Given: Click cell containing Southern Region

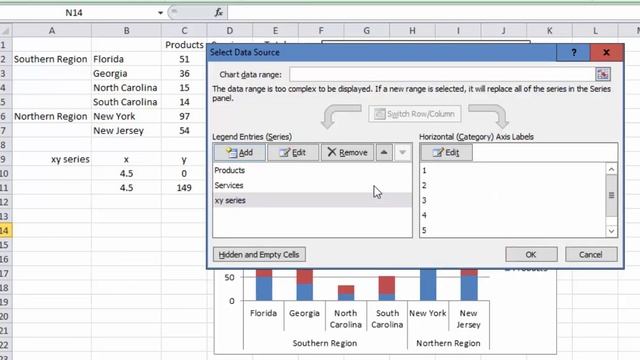Looking at the screenshot, I should point(51,59).
